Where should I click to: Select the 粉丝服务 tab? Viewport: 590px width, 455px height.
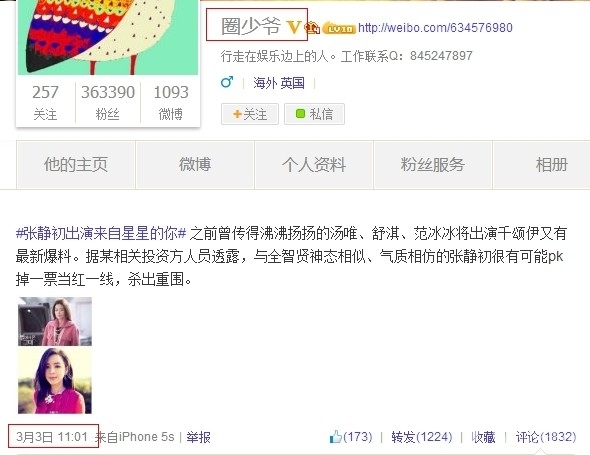(433, 165)
